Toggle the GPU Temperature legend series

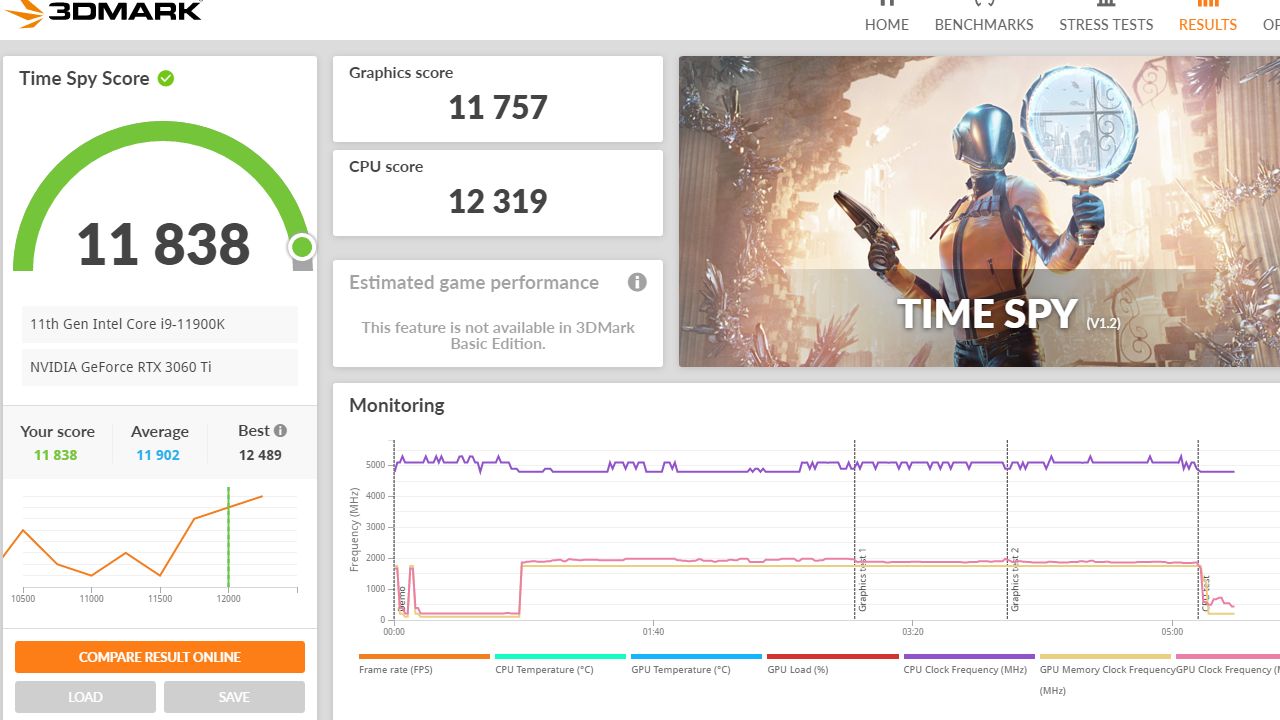(680, 669)
